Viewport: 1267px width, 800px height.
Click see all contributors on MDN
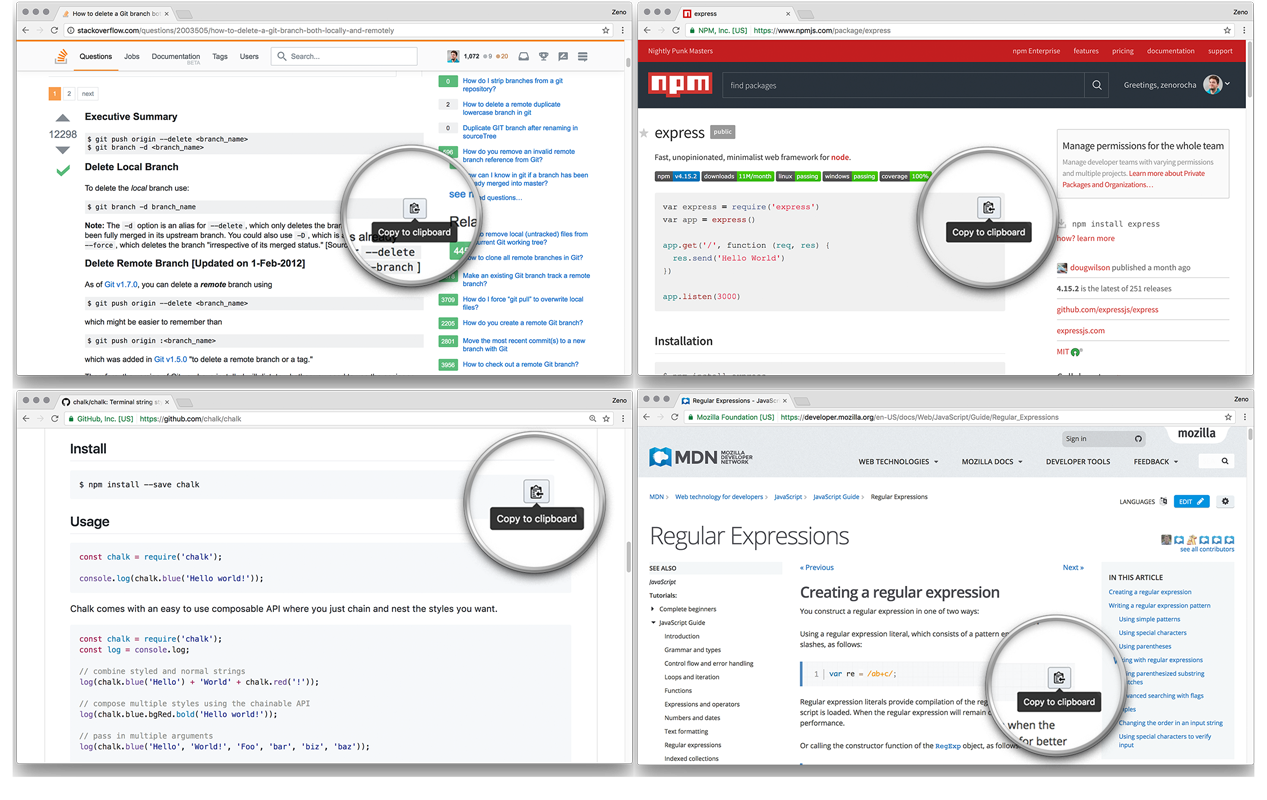coord(1207,549)
